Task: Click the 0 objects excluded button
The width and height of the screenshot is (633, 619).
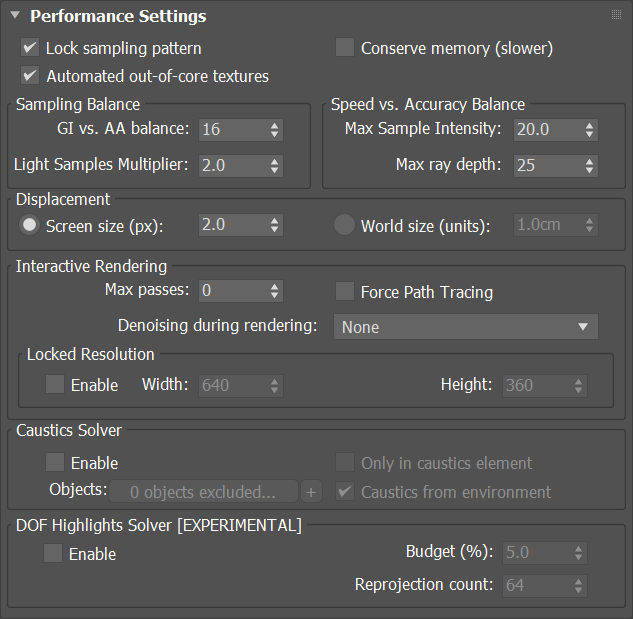Action: coord(203,491)
